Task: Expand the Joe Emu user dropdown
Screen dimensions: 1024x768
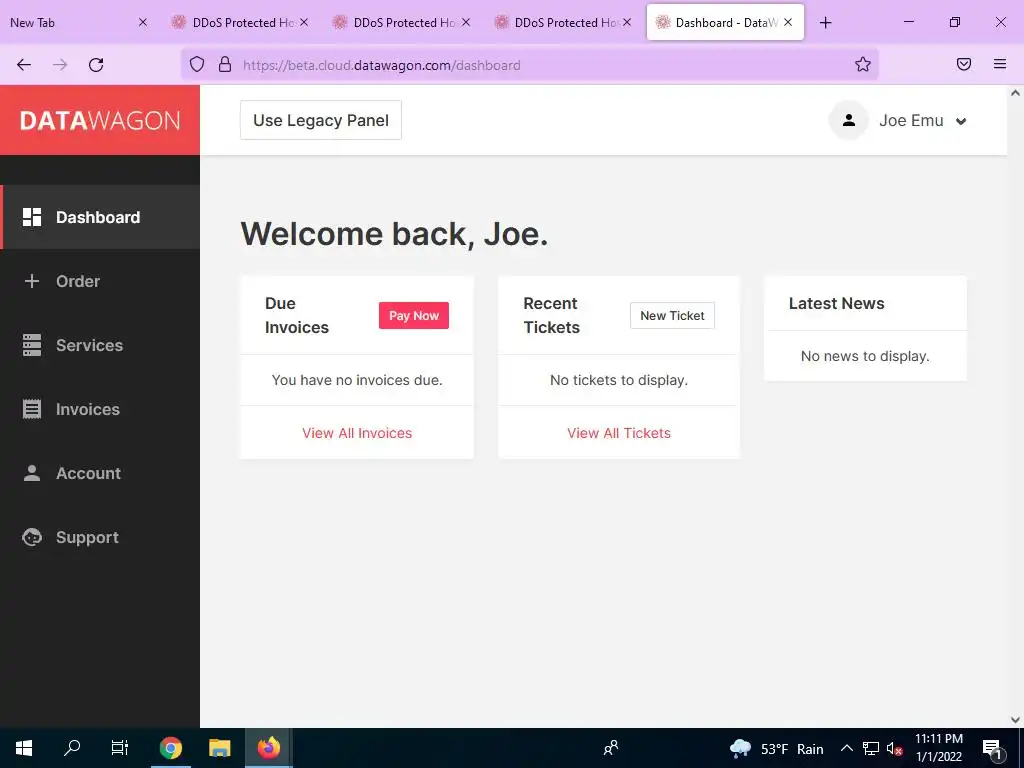Action: pos(922,120)
